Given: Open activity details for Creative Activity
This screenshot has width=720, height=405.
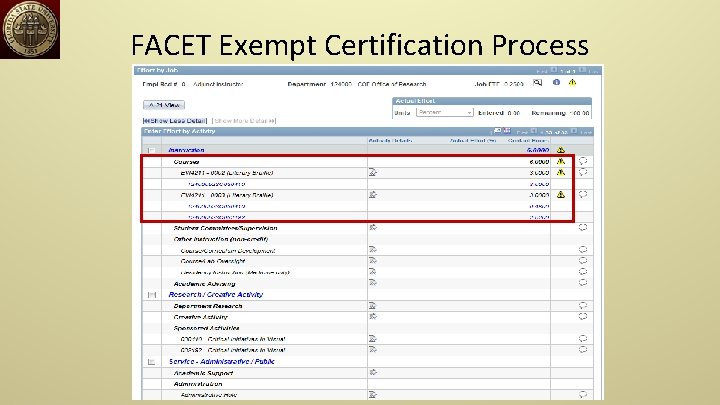Looking at the screenshot, I should tap(373, 316).
